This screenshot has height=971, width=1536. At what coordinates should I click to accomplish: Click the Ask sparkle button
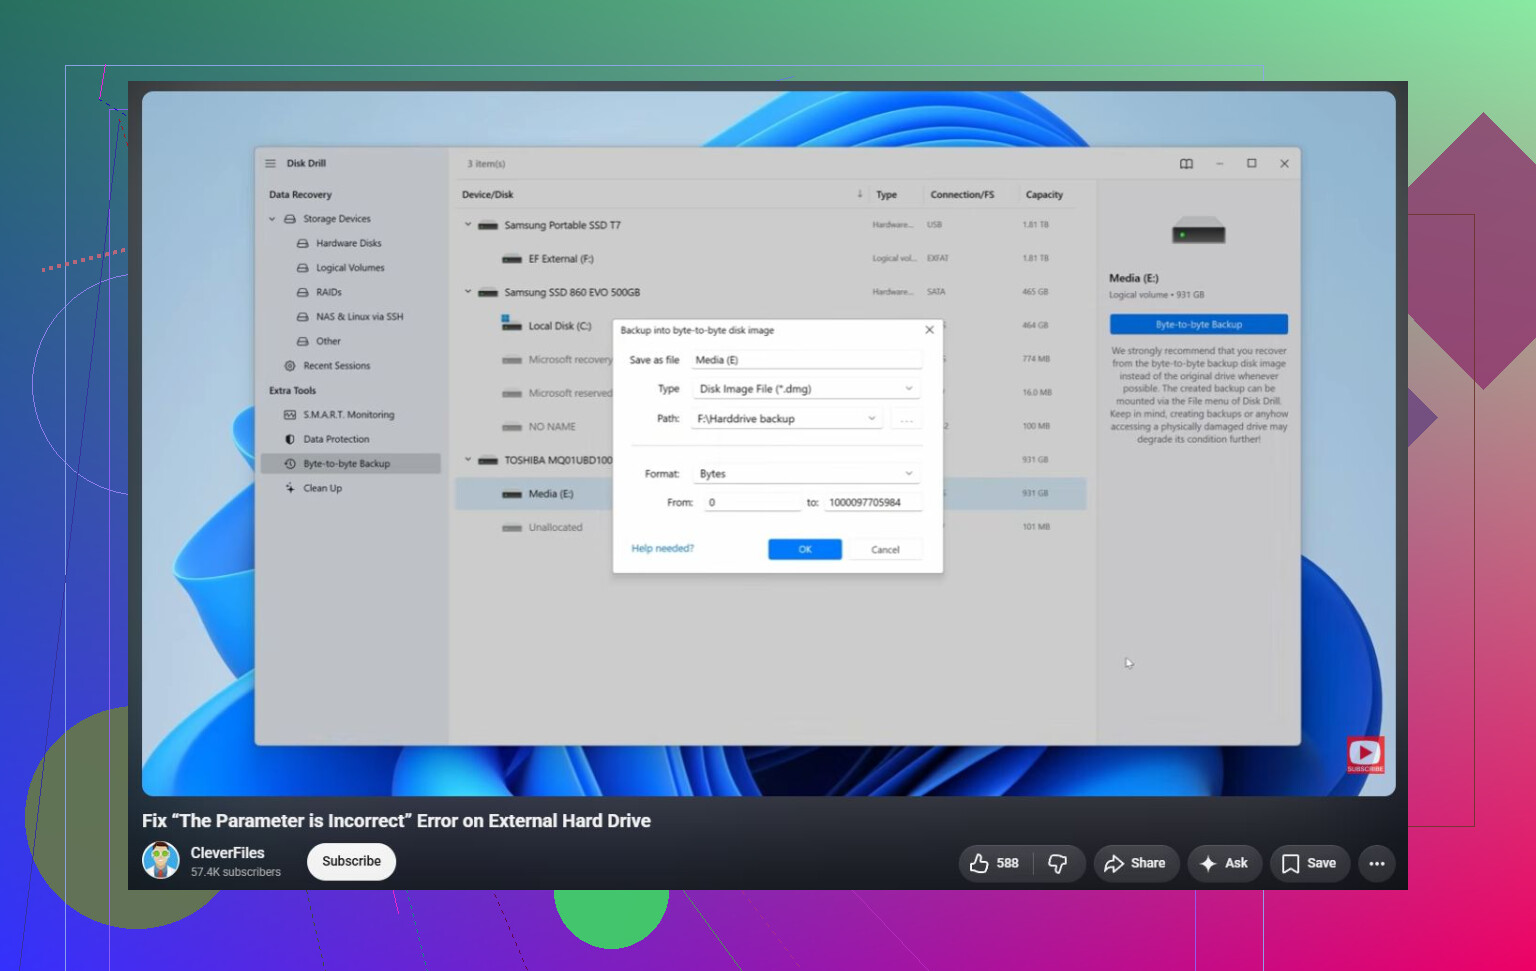[1224, 863]
